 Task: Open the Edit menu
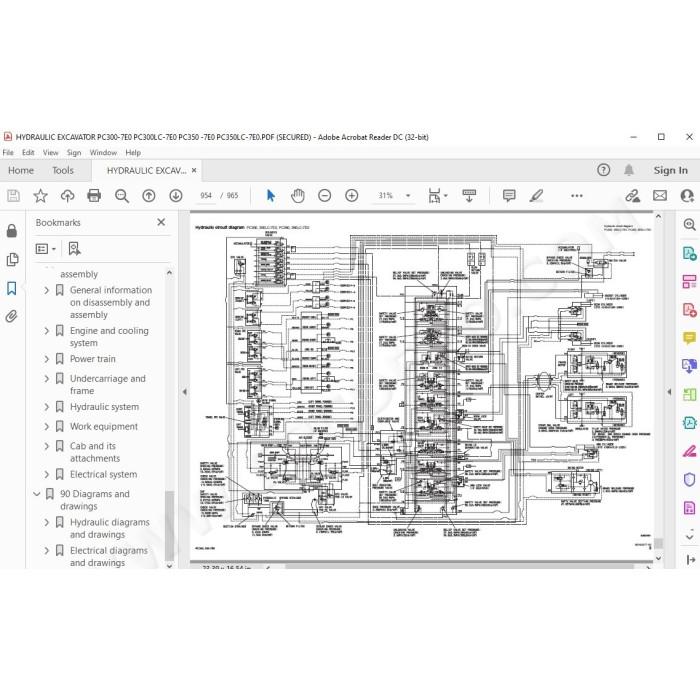[x=28, y=153]
